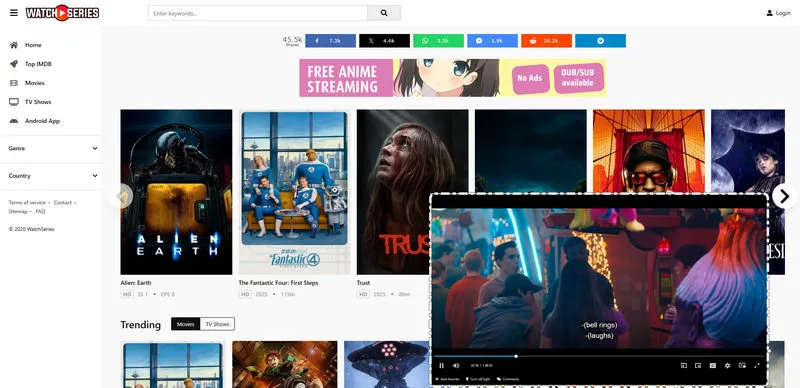Click The Fantastic Four: First Steps title
This screenshot has width=800, height=388.
pos(279,283)
